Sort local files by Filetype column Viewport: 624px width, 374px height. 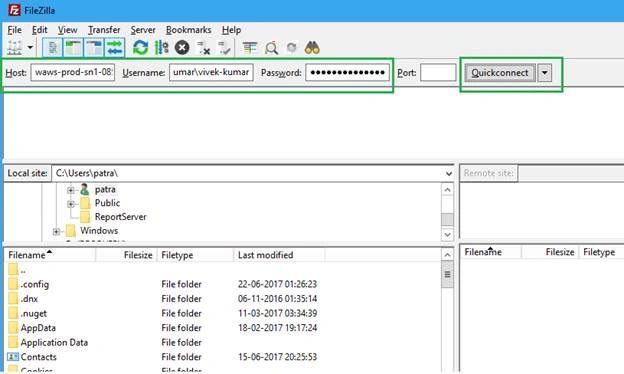195,255
